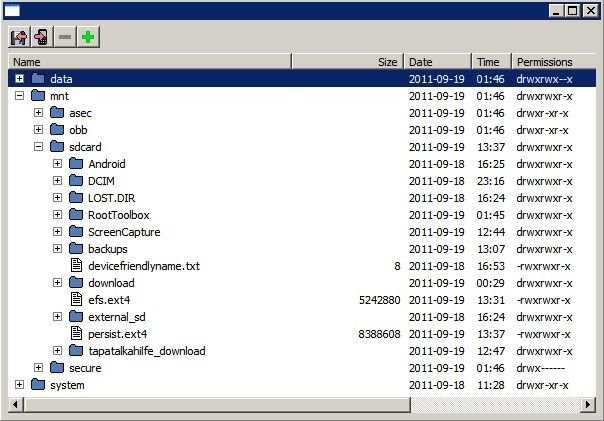Screen dimensions: 604x421
Task: Minimize the window
Action: (x=556, y=10)
